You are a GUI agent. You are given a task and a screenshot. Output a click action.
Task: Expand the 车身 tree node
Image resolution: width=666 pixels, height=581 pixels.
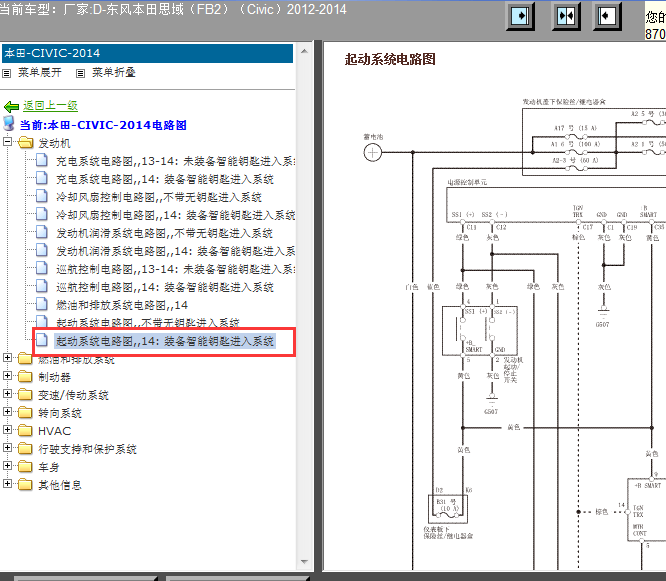[7, 465]
